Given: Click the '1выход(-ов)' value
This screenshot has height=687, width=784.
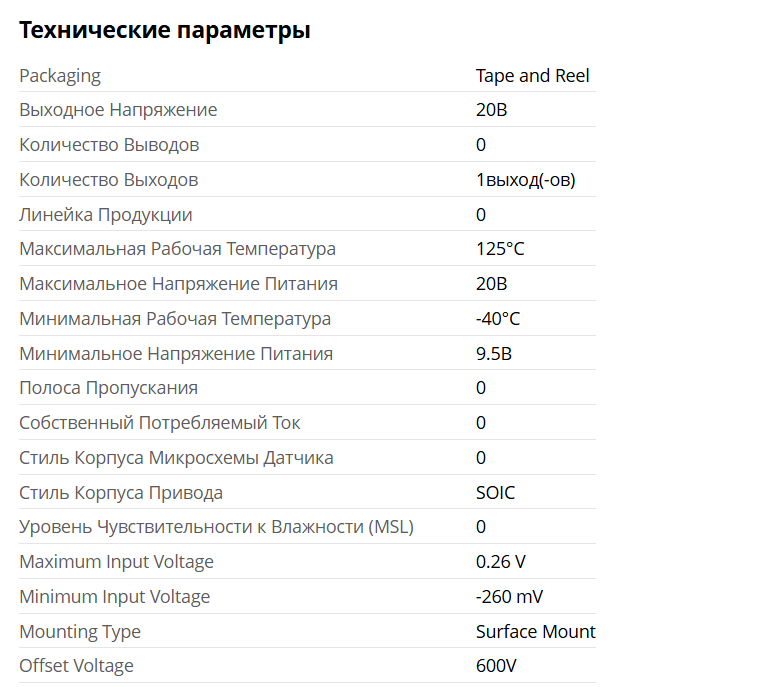Looking at the screenshot, I should 525,180.
